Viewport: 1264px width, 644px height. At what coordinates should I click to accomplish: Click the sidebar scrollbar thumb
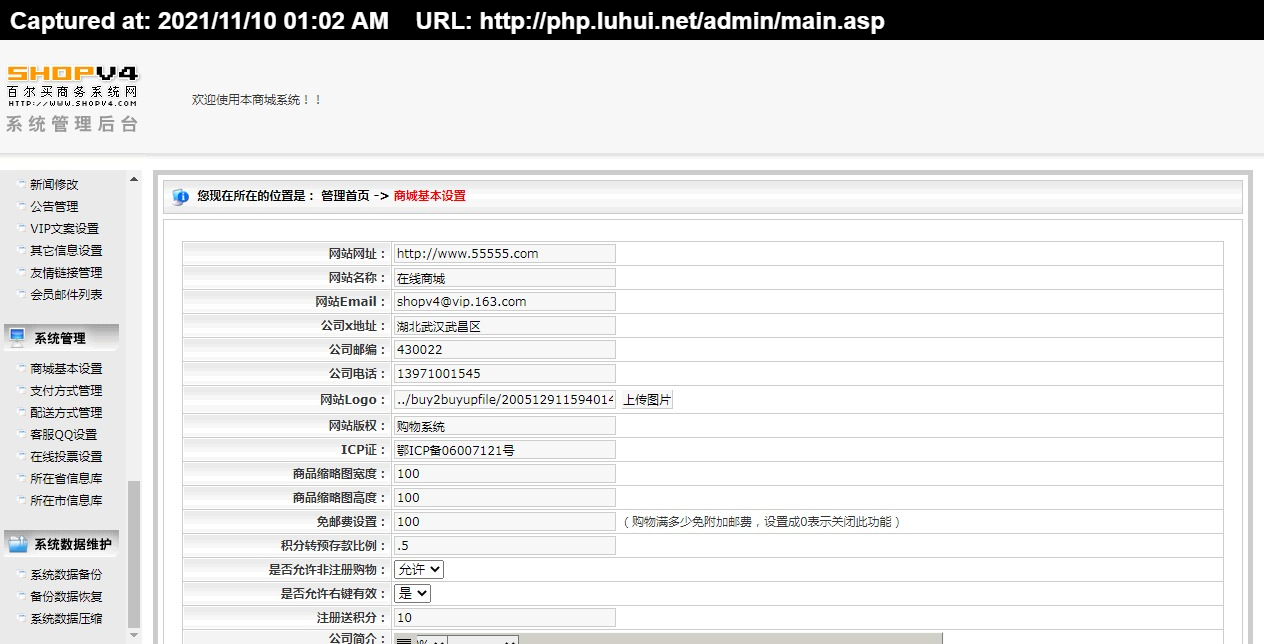coord(134,553)
